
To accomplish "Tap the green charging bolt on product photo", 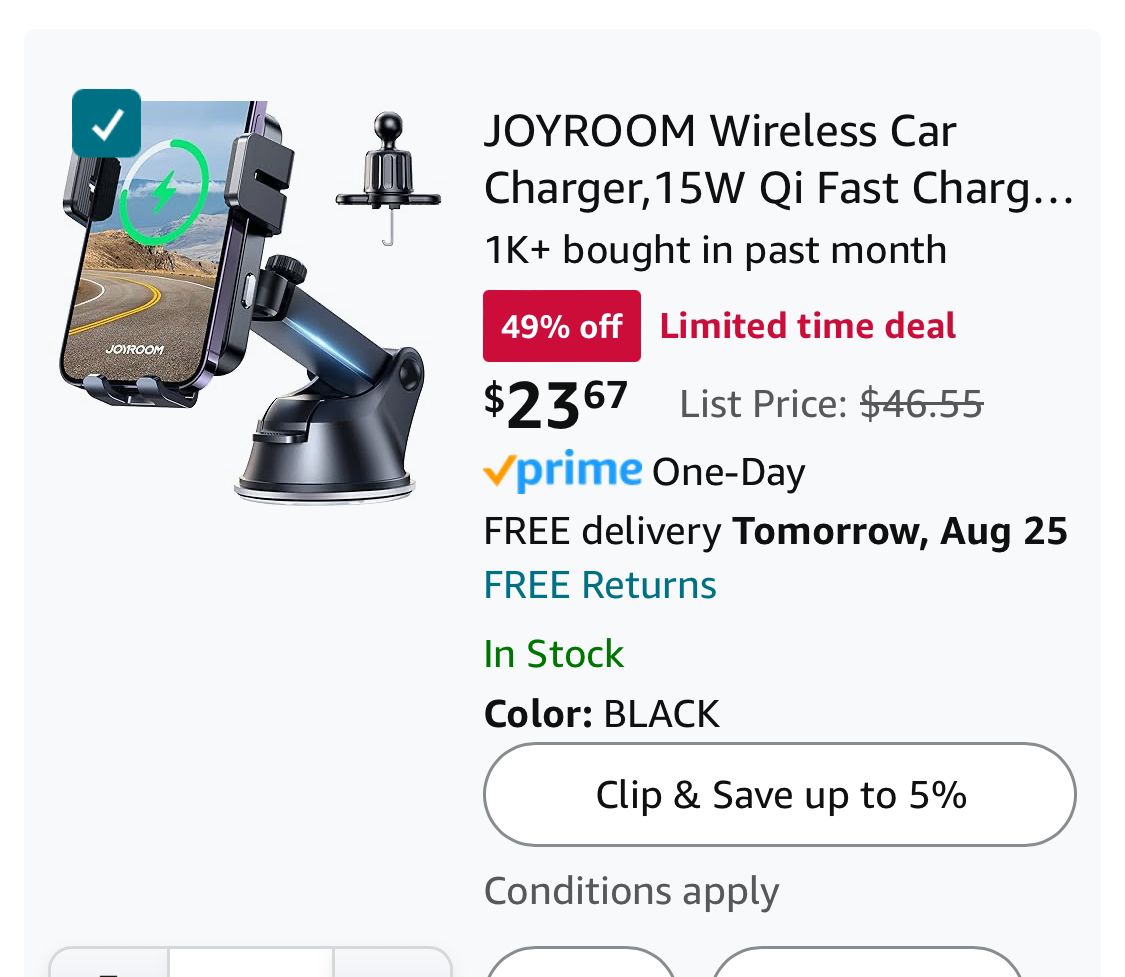I will pyautogui.click(x=164, y=189).
